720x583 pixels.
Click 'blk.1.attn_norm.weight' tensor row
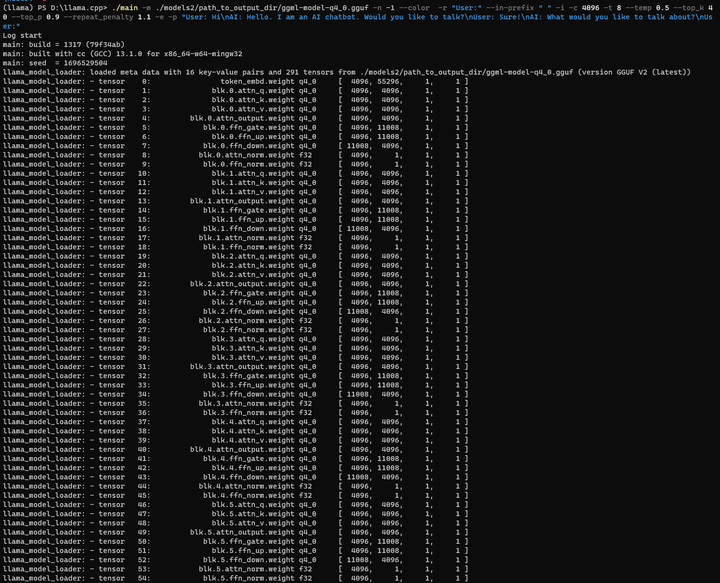tap(235, 238)
